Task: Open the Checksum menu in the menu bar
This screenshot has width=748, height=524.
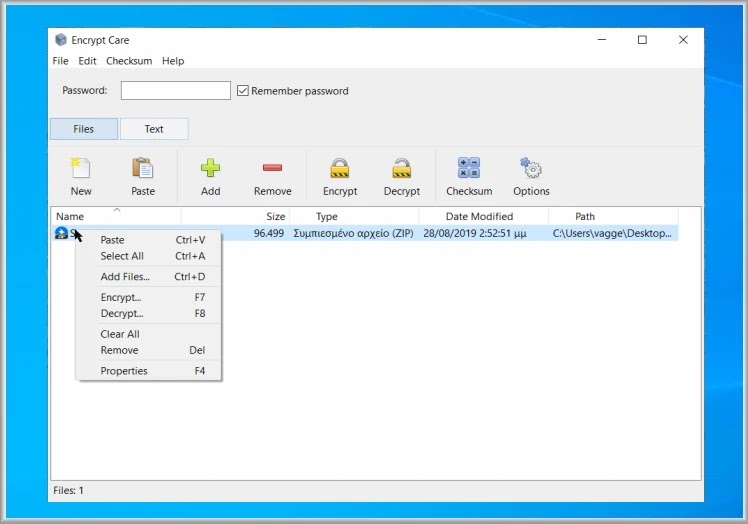Action: point(129,61)
